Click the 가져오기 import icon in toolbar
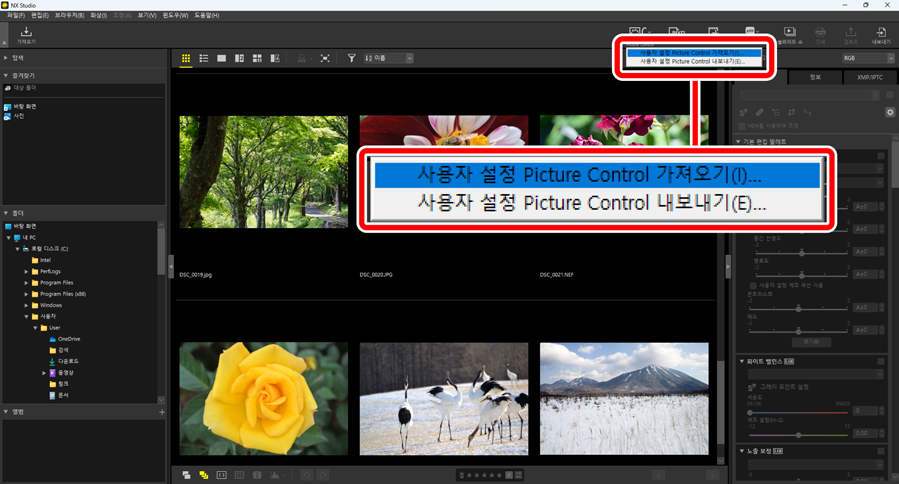Viewport: 899px width, 484px height. click(x=26, y=34)
